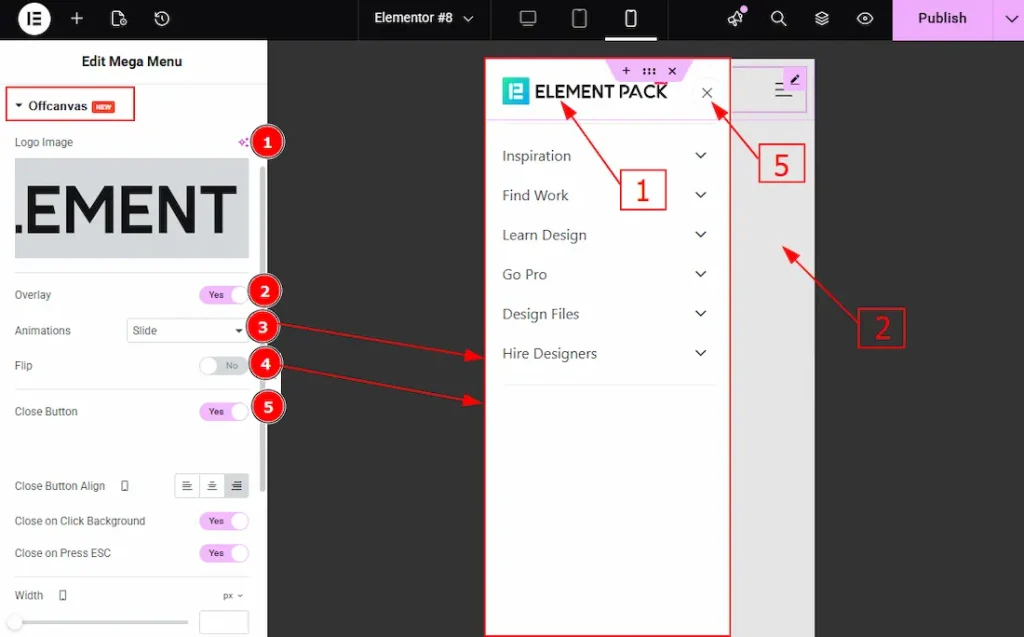Preview changes with the eye icon
1024x637 pixels.
[865, 18]
